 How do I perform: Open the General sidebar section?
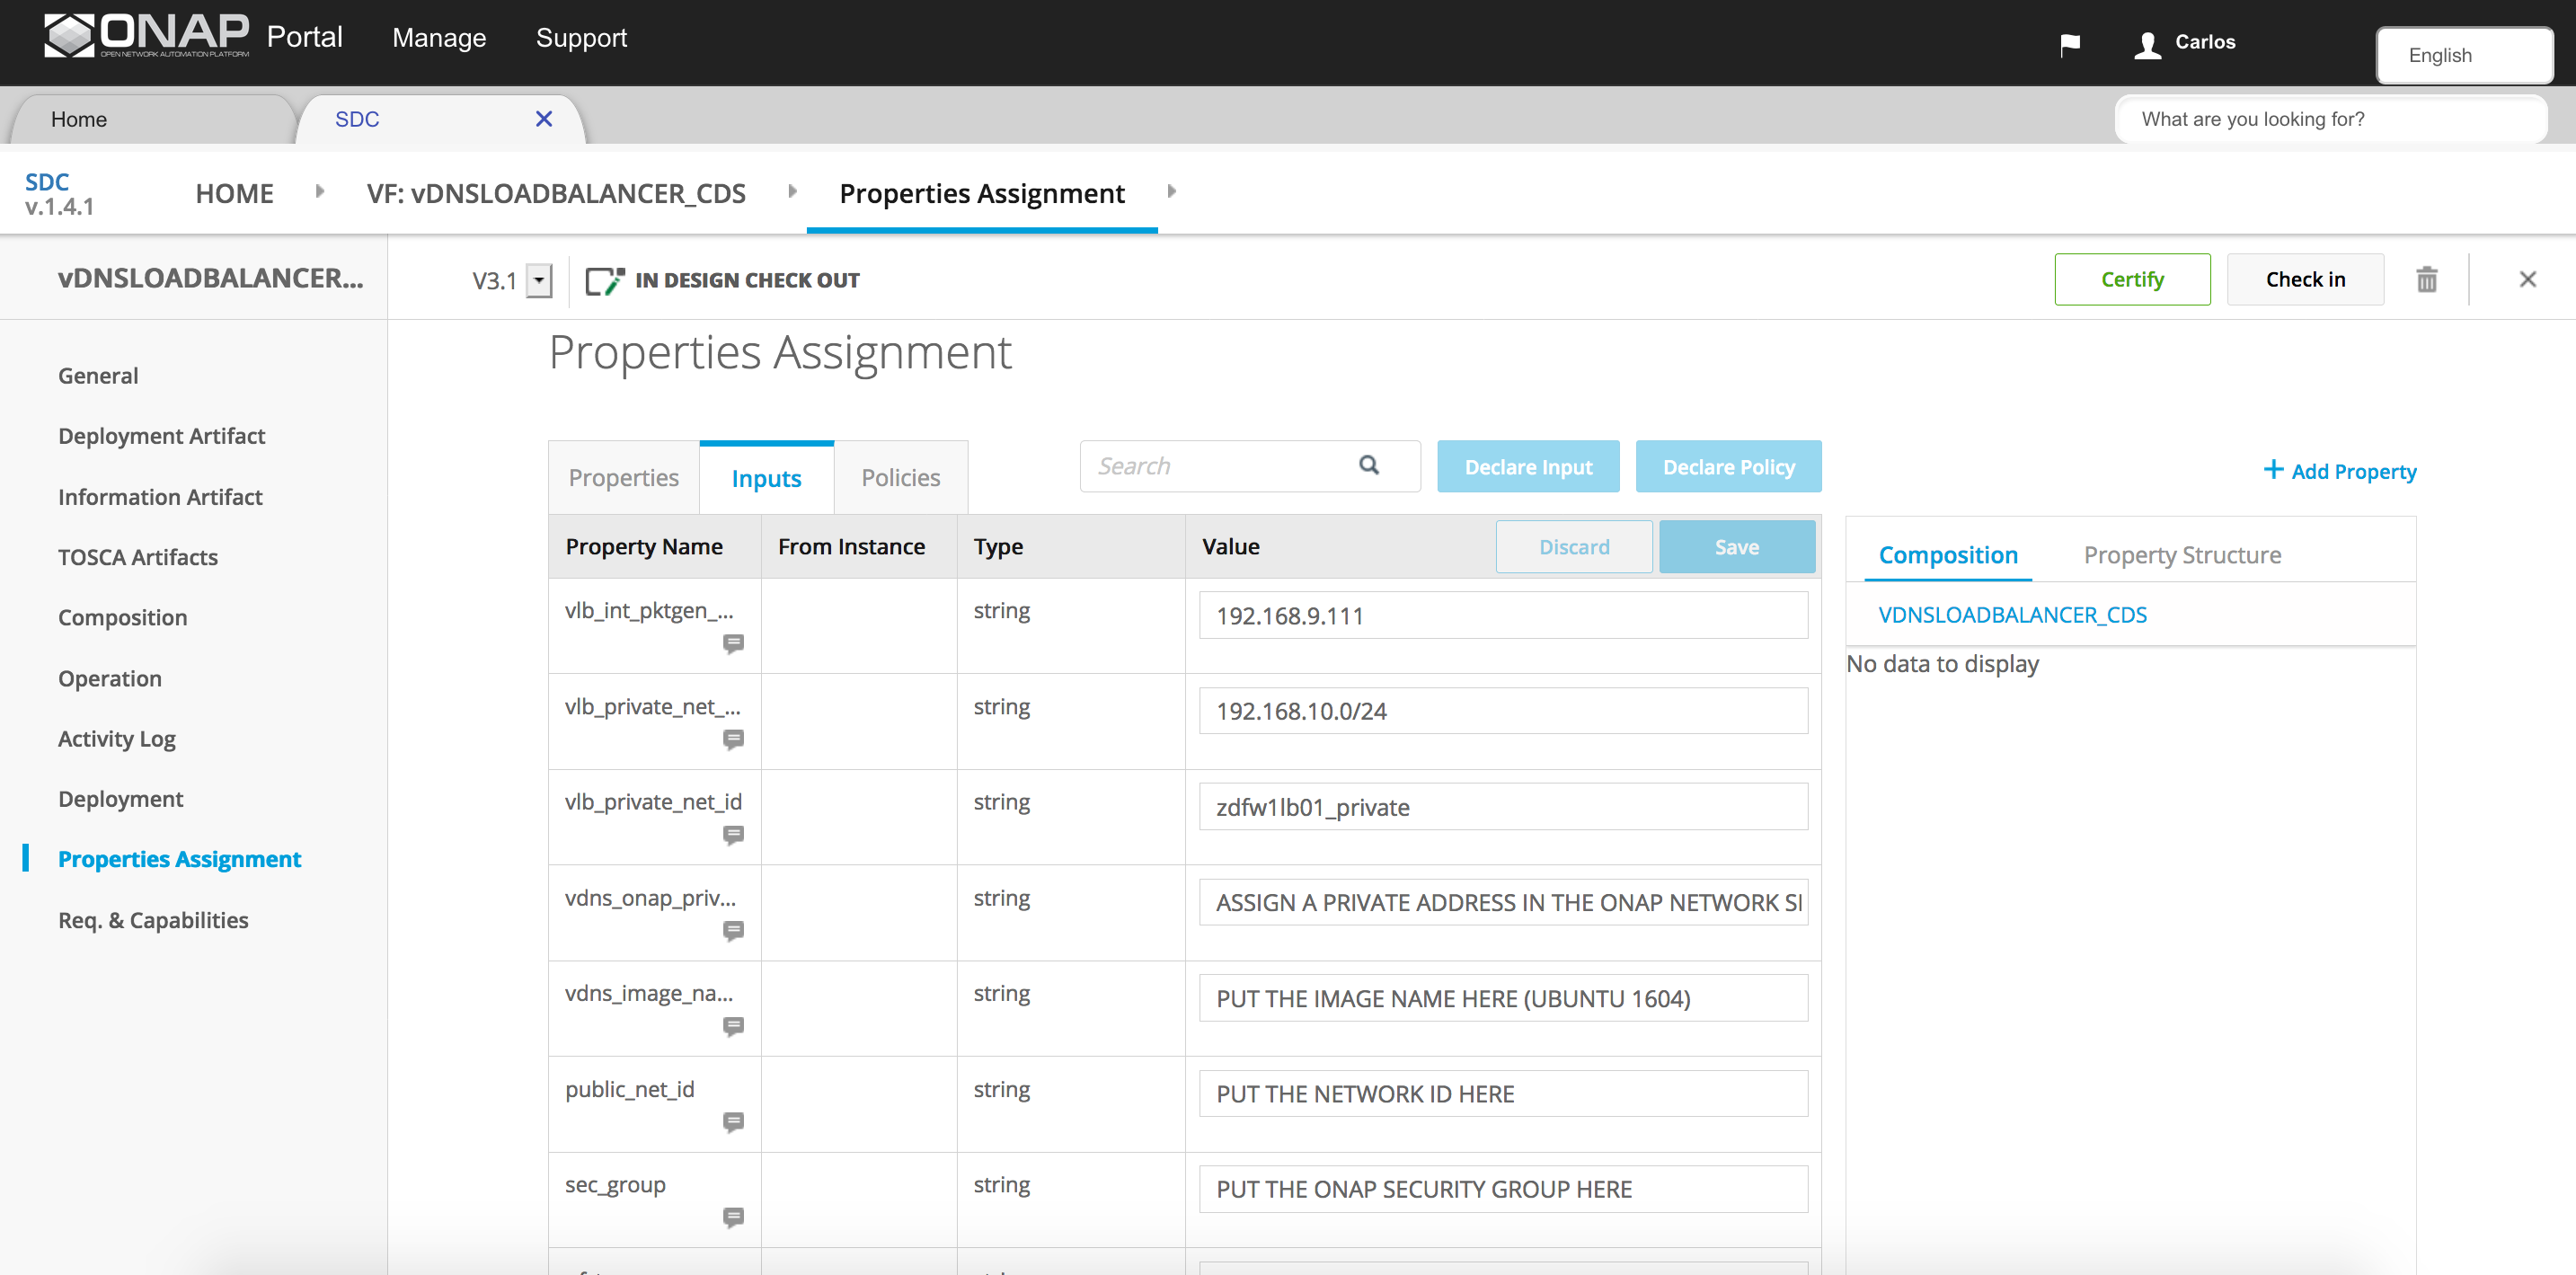98,376
